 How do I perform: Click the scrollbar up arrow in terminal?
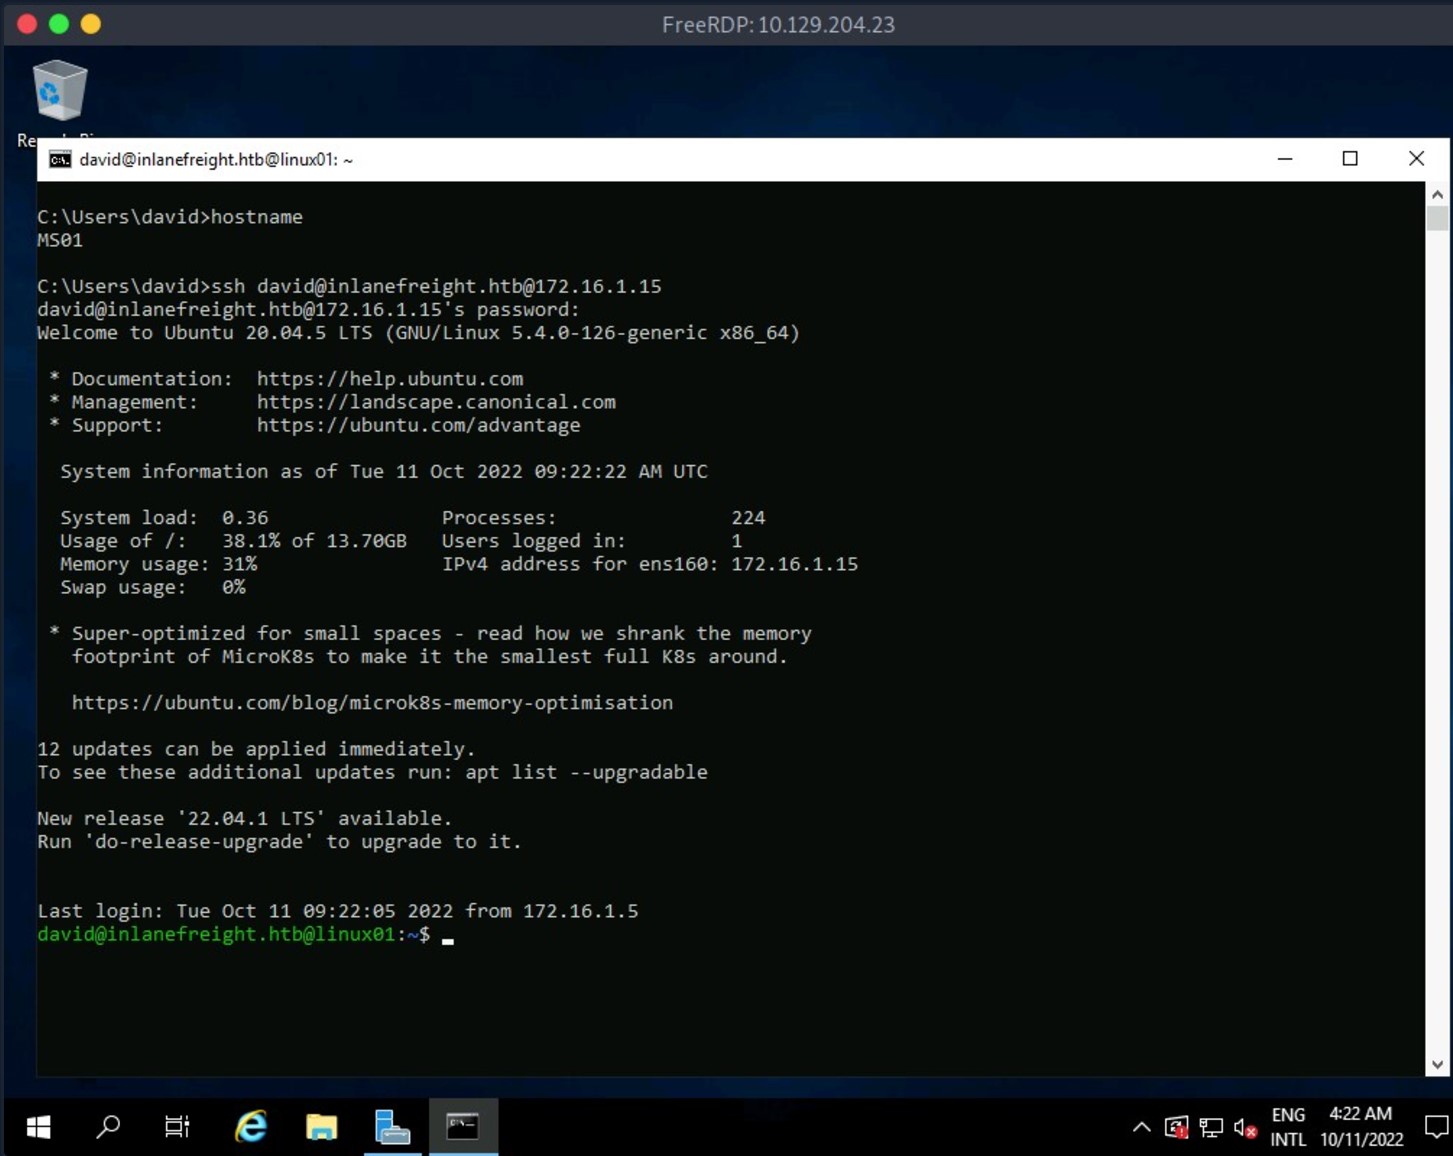1437,194
